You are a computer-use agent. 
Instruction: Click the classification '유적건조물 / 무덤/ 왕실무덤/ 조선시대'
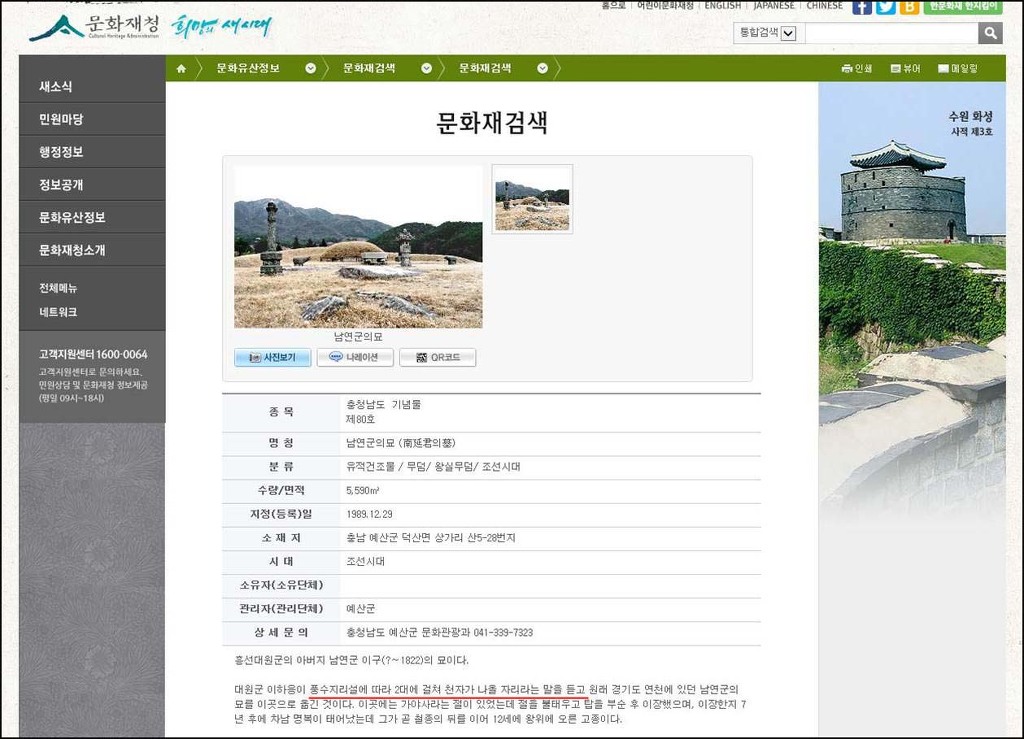433,467
